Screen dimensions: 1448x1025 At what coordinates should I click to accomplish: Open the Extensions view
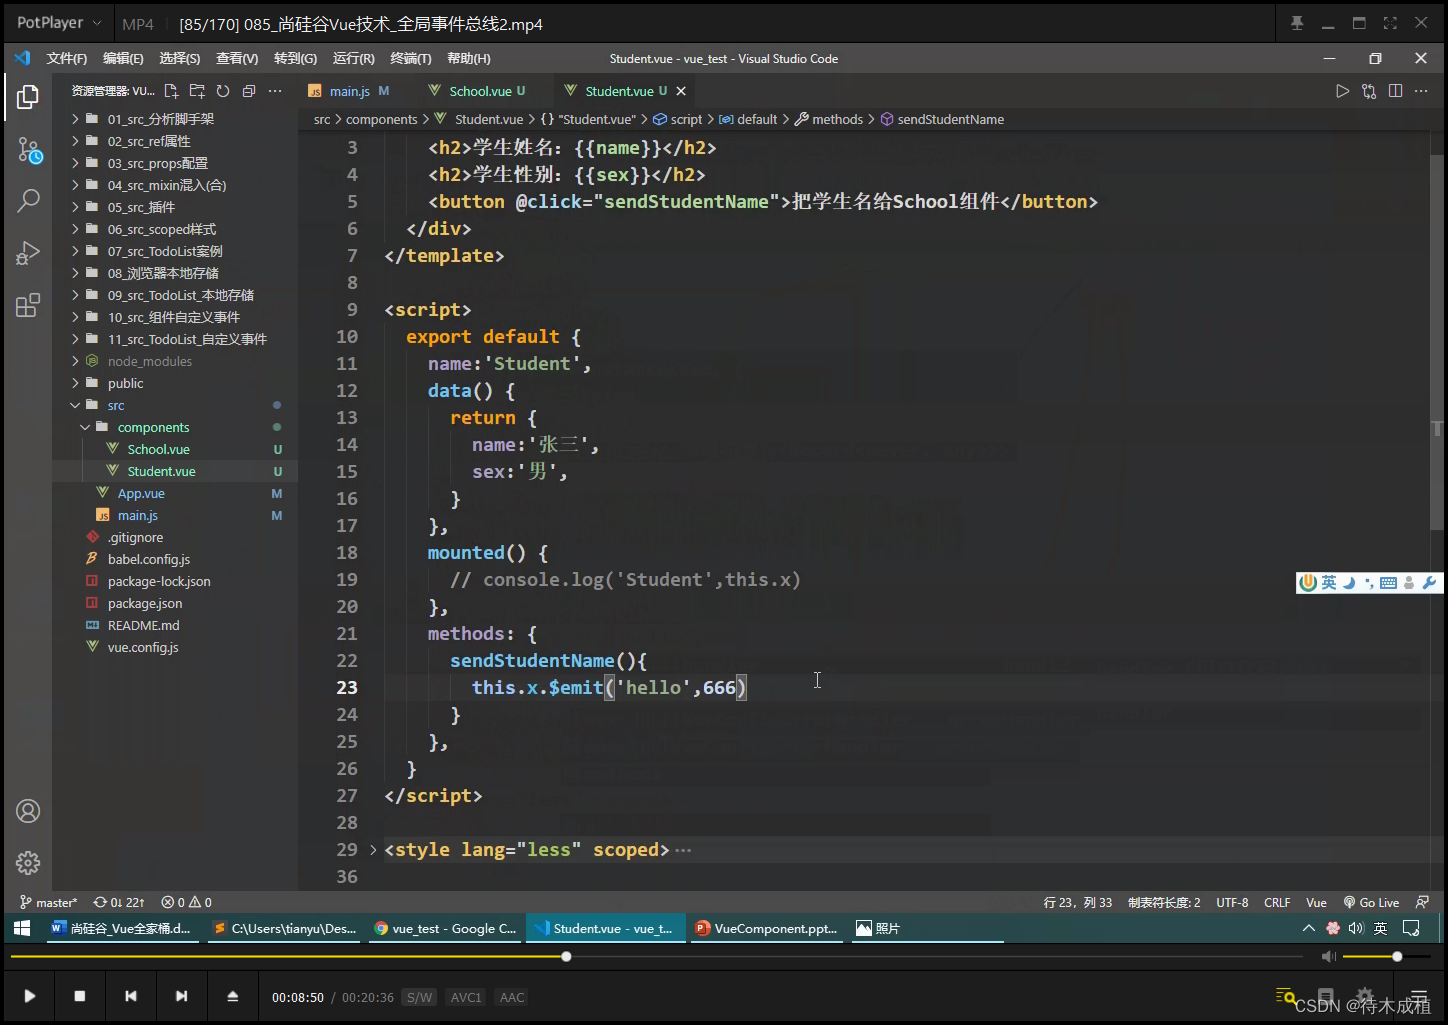click(28, 305)
